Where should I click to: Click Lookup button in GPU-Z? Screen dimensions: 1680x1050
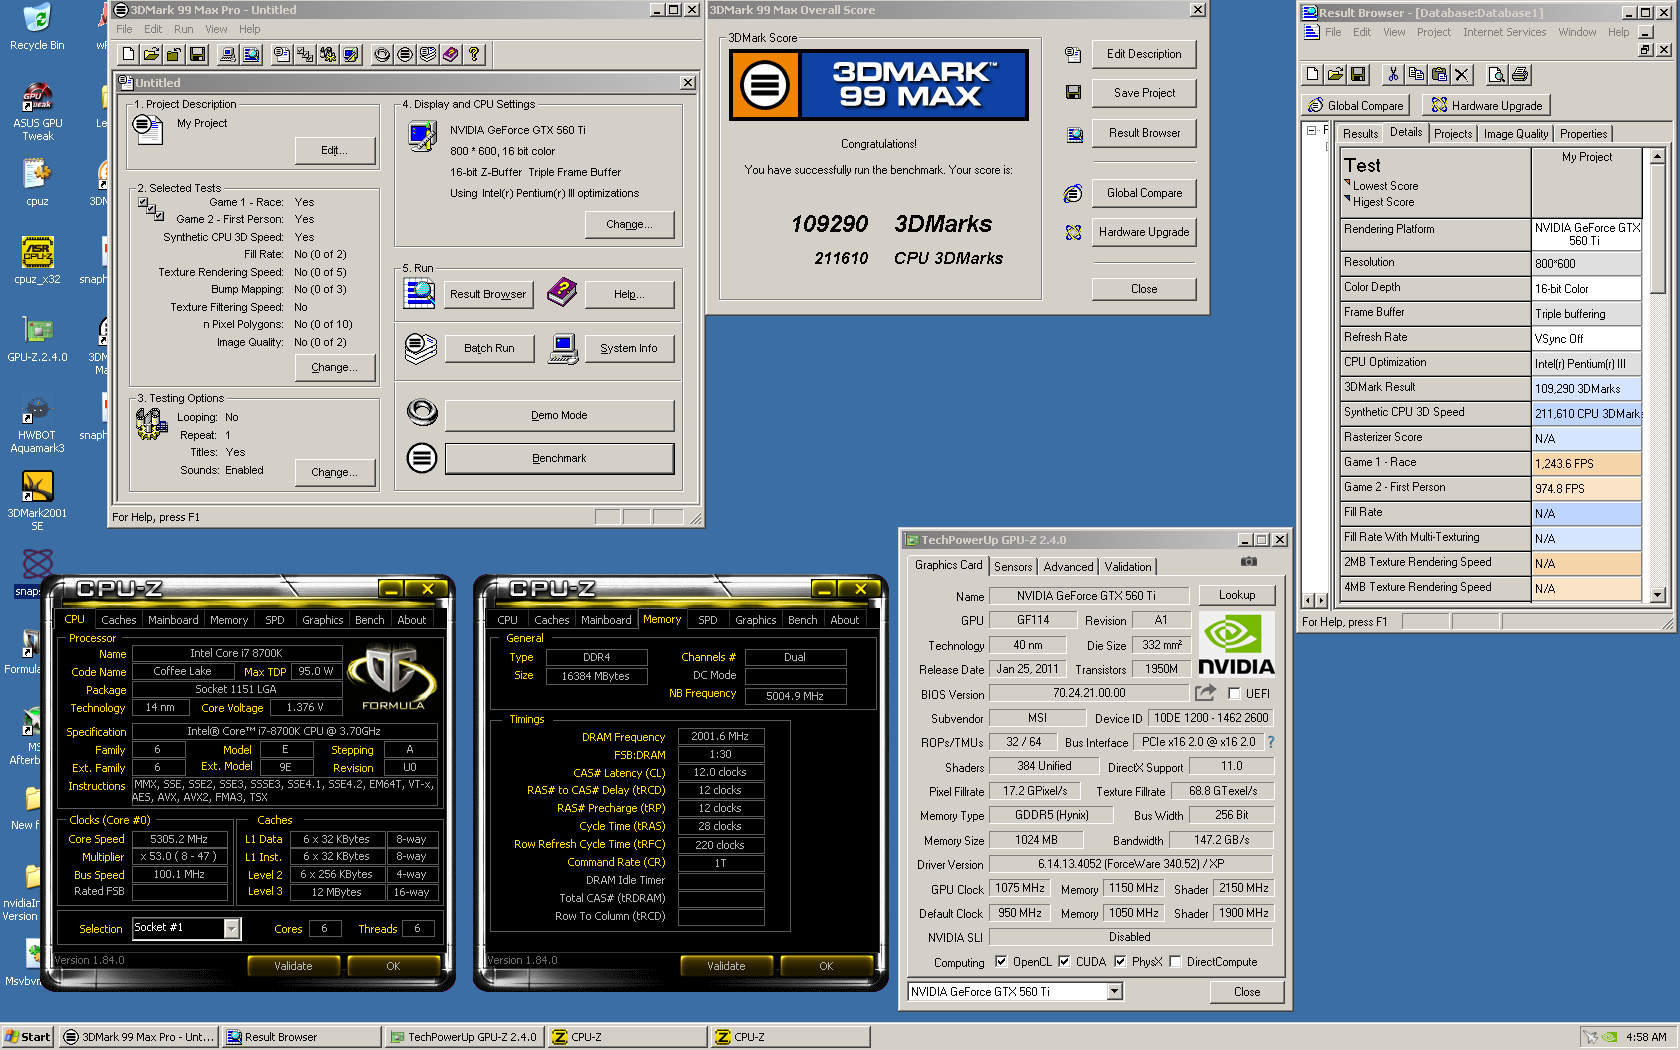(1236, 595)
